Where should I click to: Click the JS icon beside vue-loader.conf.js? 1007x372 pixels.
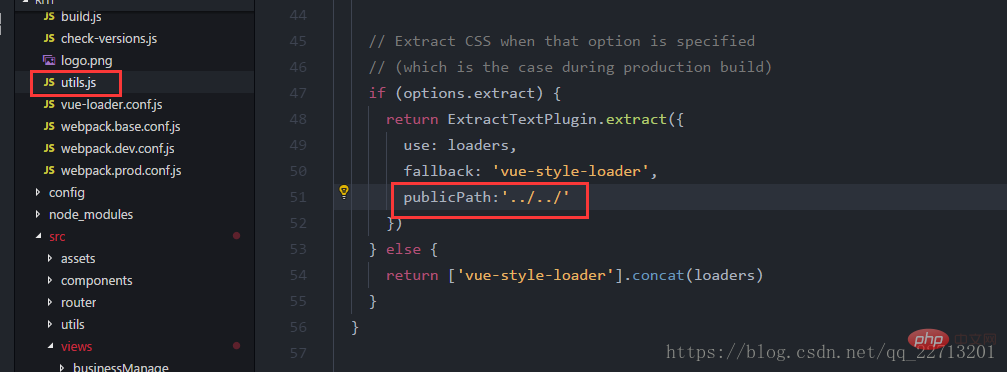pos(49,105)
